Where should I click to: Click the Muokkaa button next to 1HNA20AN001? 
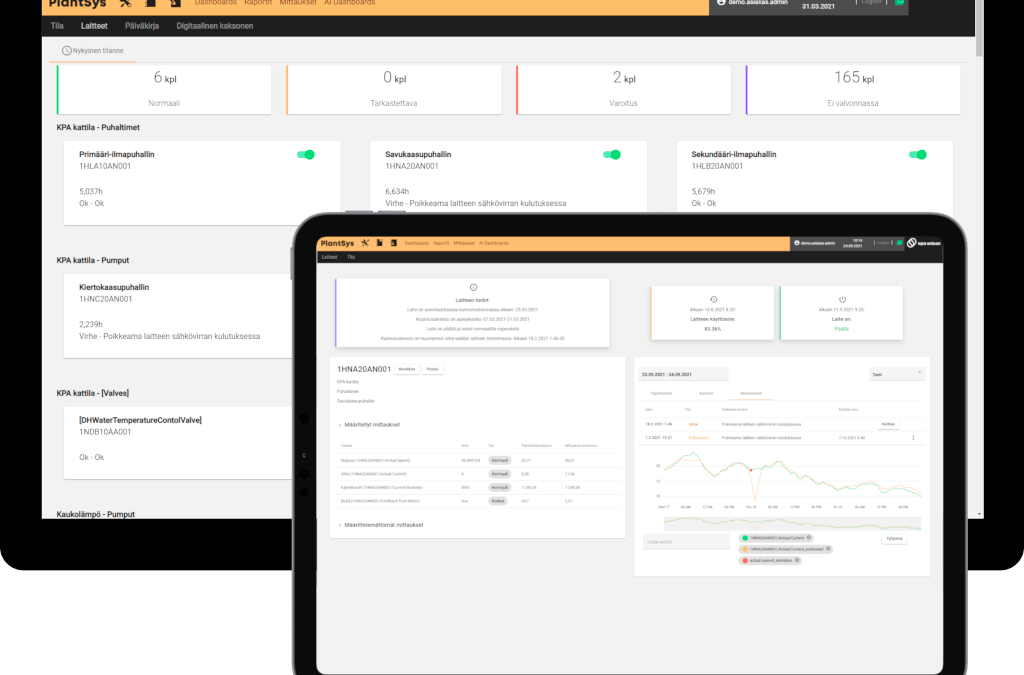407,369
